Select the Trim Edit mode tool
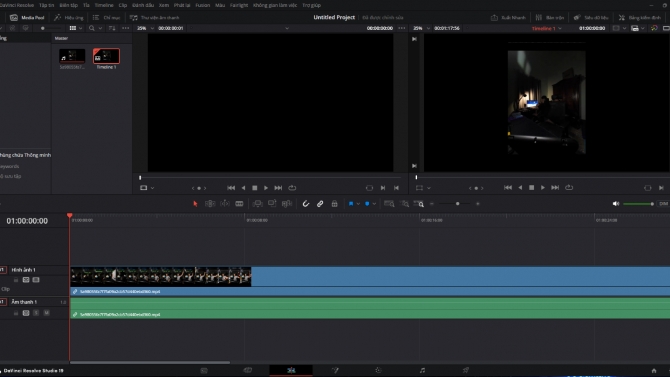This screenshot has width=670, height=377. coord(210,204)
